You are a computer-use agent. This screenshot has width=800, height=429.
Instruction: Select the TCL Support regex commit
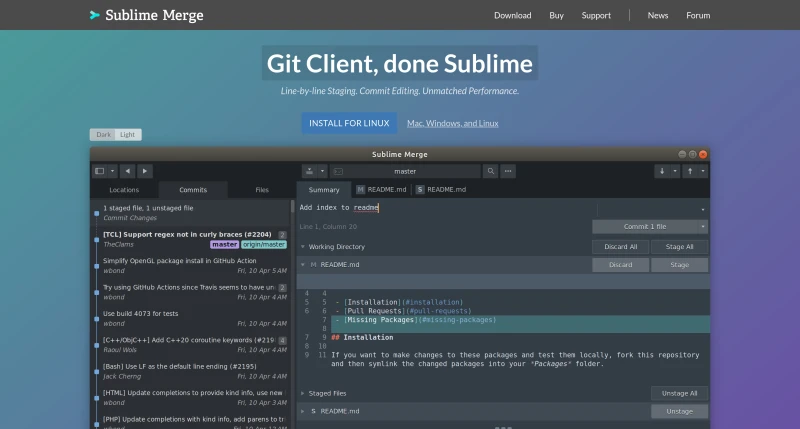click(191, 239)
